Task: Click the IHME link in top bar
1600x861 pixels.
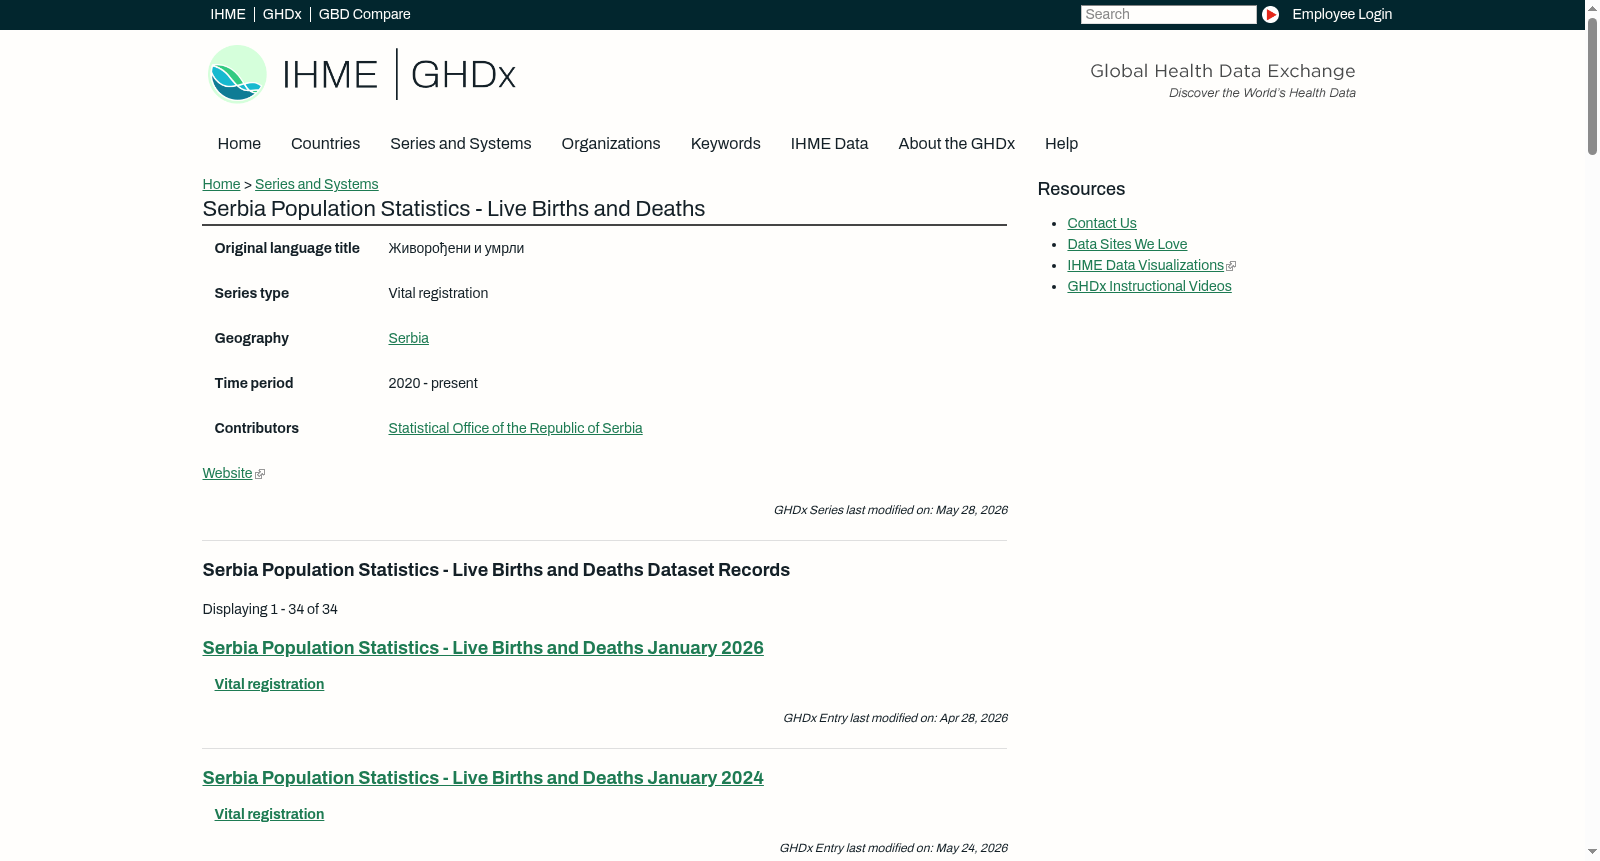Action: [x=228, y=14]
